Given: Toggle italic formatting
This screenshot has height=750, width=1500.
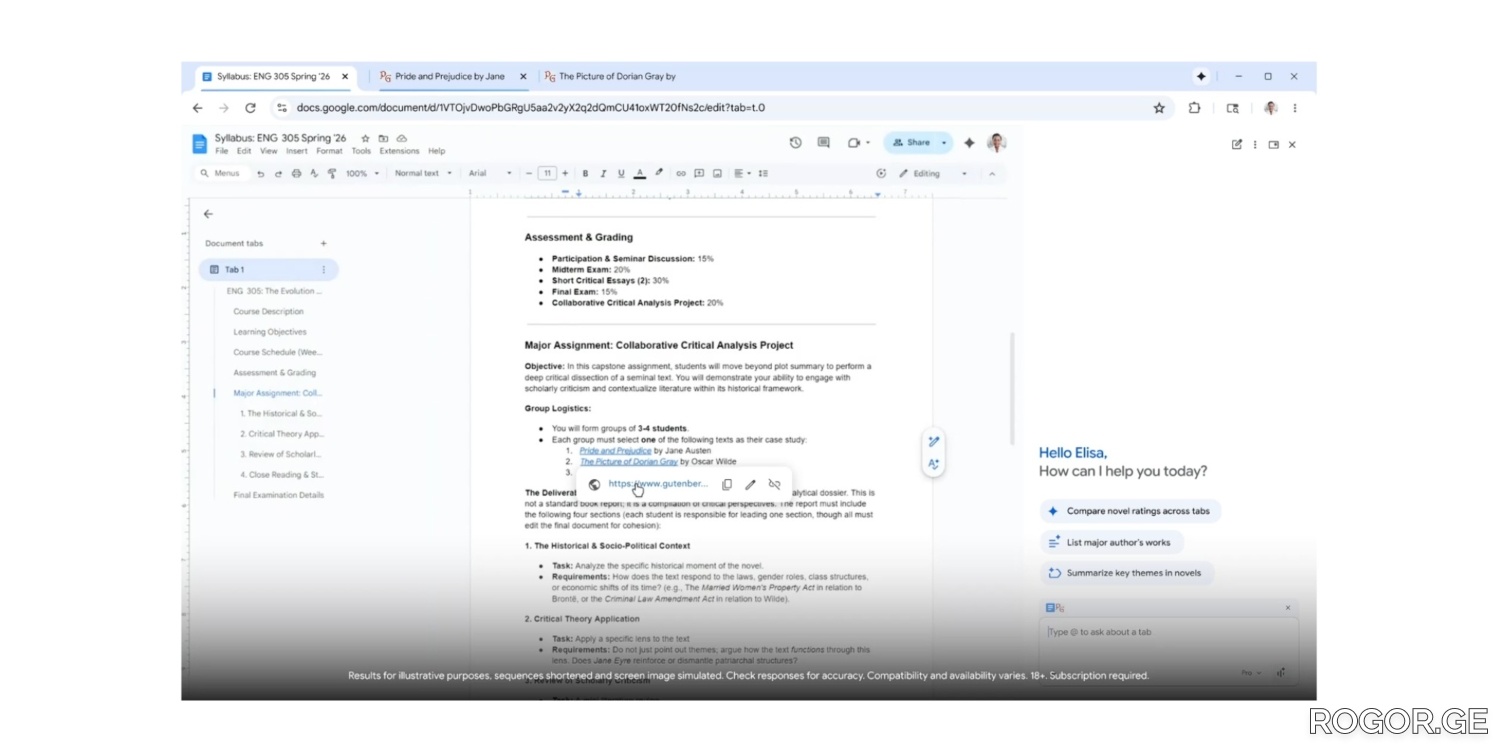Looking at the screenshot, I should 603,174.
